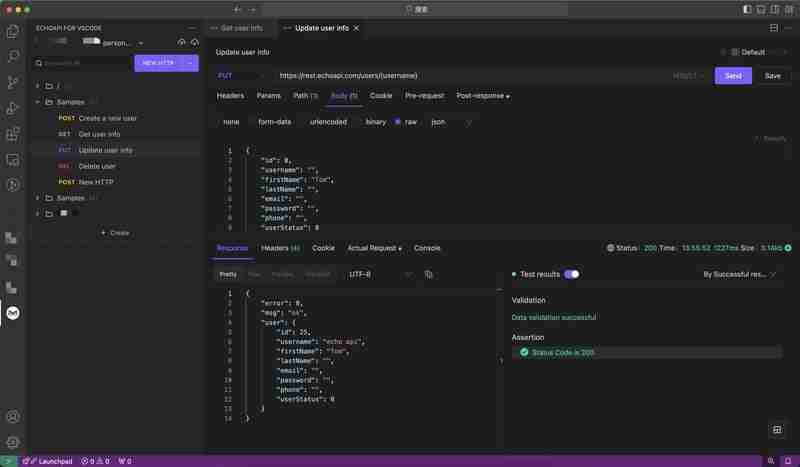The image size is (800, 467).
Task: Close the Update user info tab
Action: pos(356,28)
